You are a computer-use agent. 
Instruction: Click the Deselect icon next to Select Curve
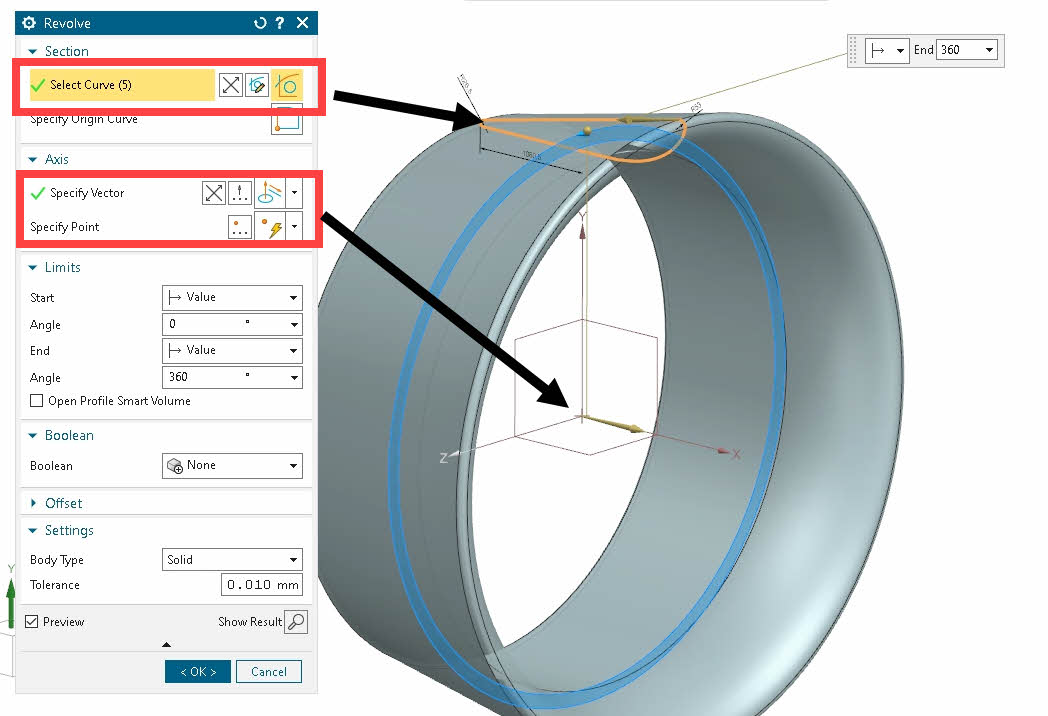tap(230, 85)
